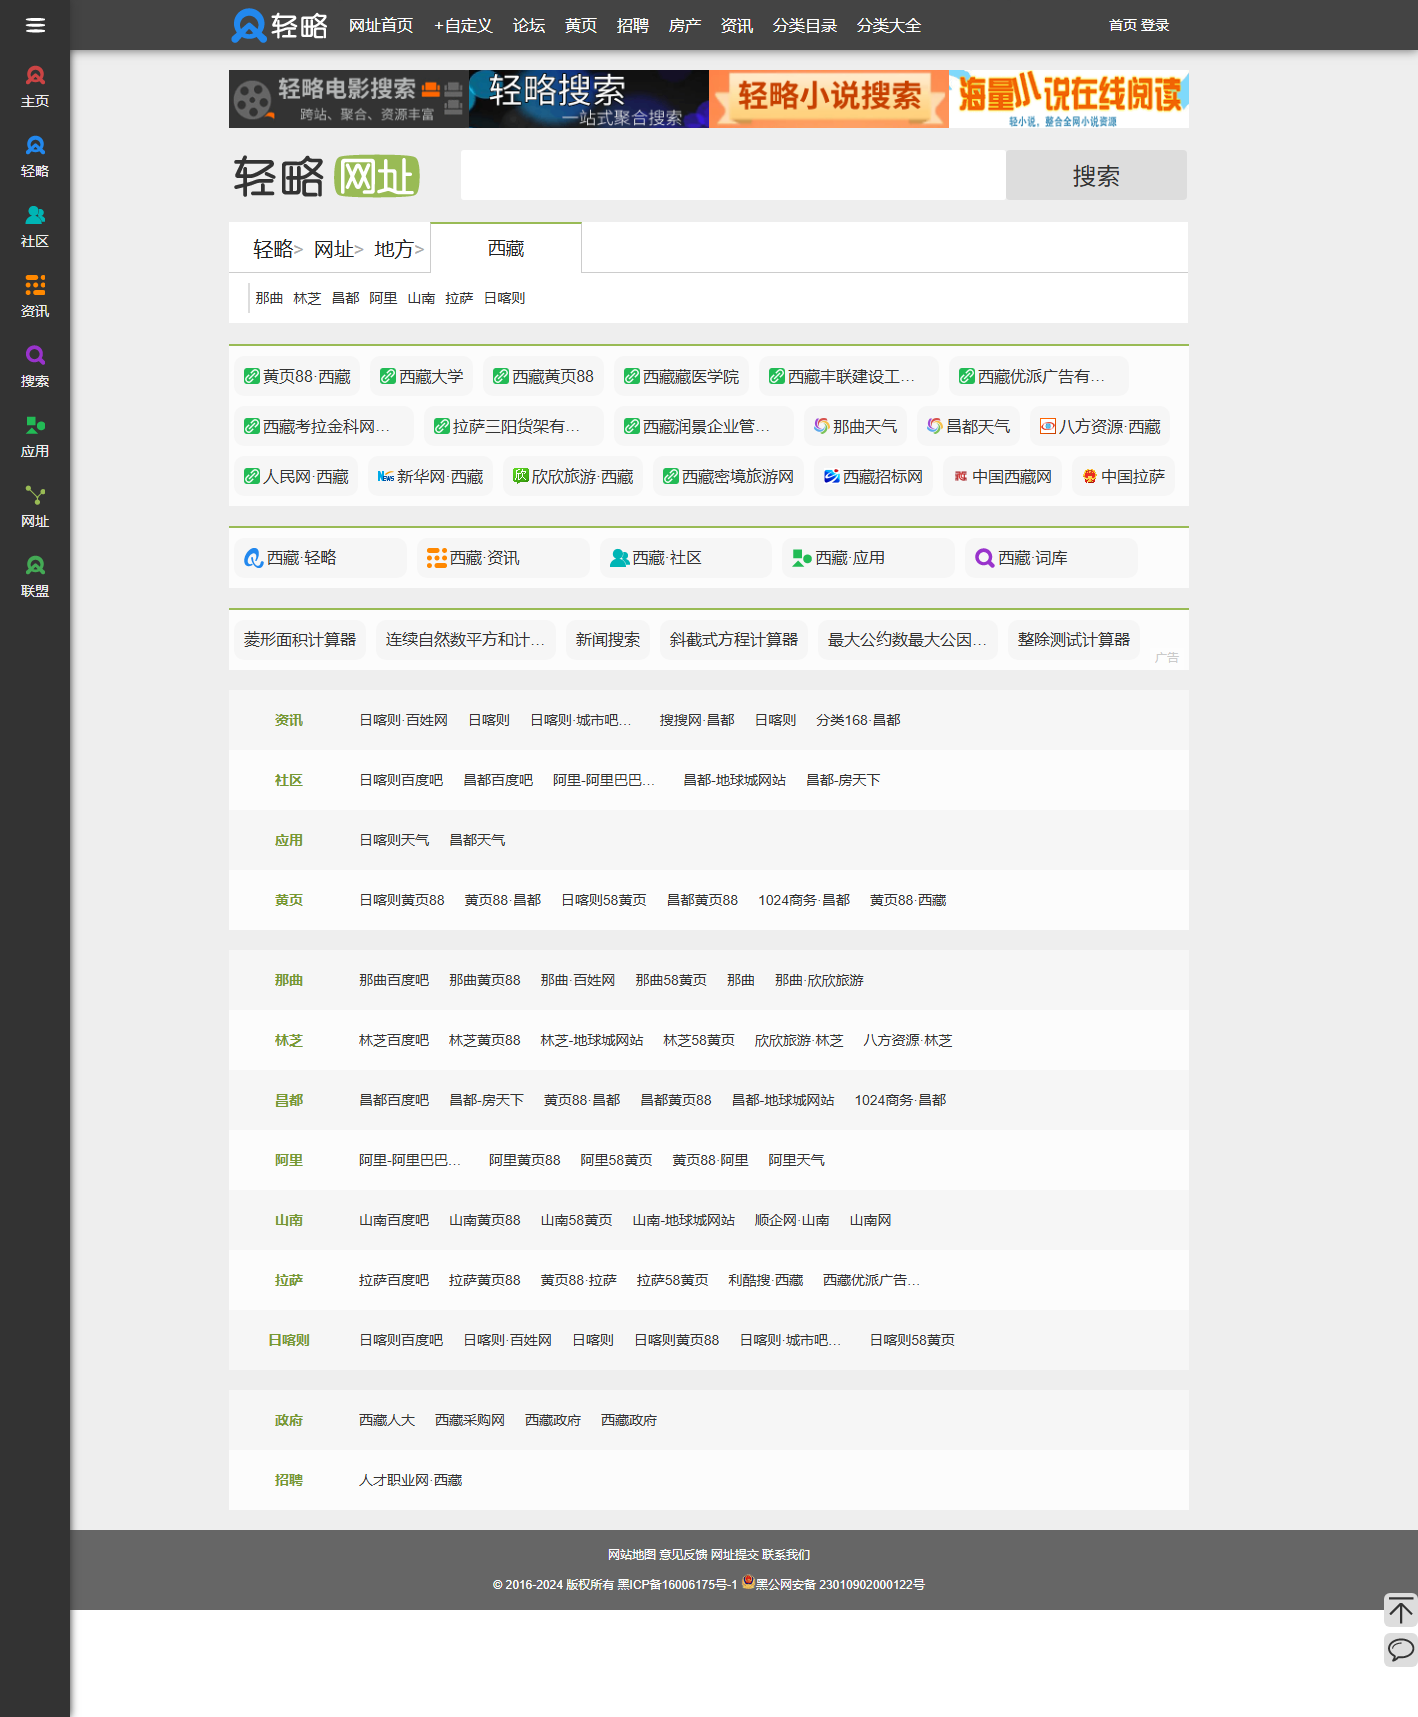Open the feedback chat bubble icon
The width and height of the screenshot is (1418, 1717).
tap(1400, 1649)
